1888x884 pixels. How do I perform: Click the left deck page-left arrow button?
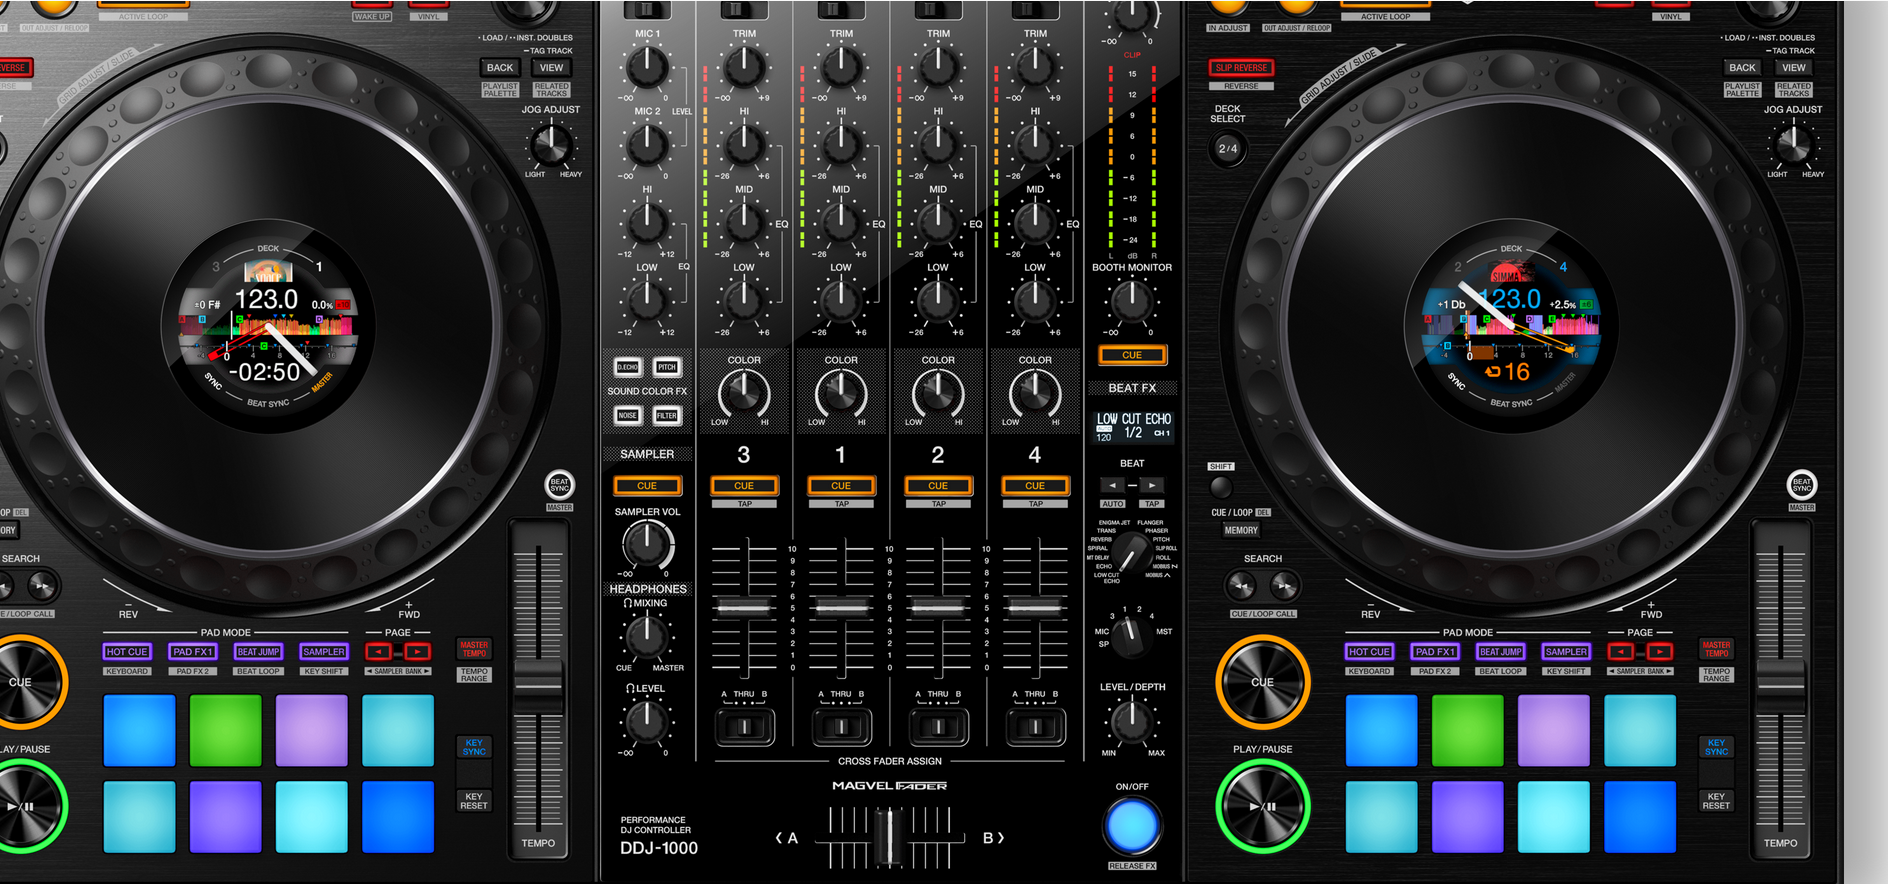click(378, 652)
